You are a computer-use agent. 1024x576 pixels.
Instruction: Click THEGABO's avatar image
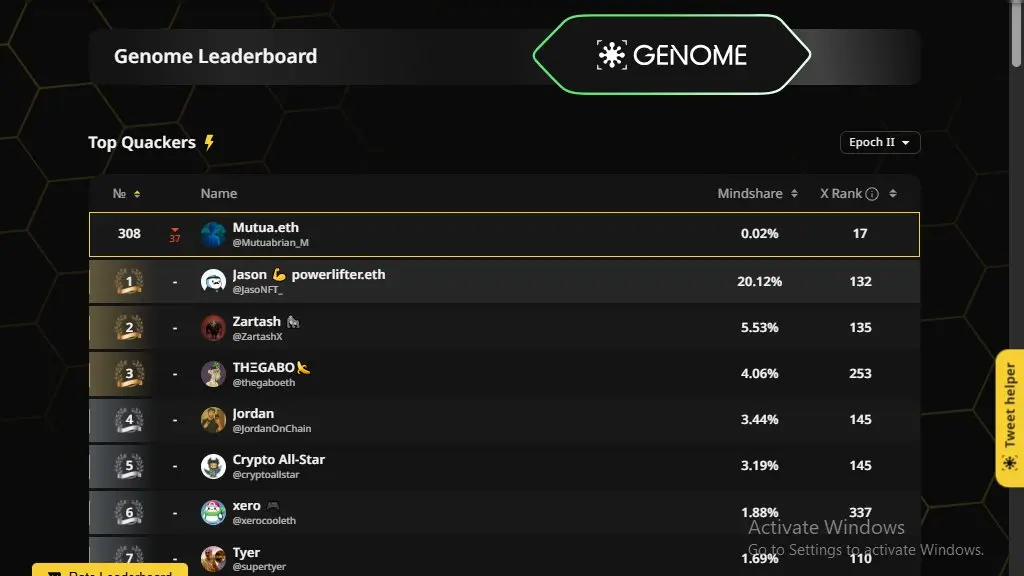[213, 374]
